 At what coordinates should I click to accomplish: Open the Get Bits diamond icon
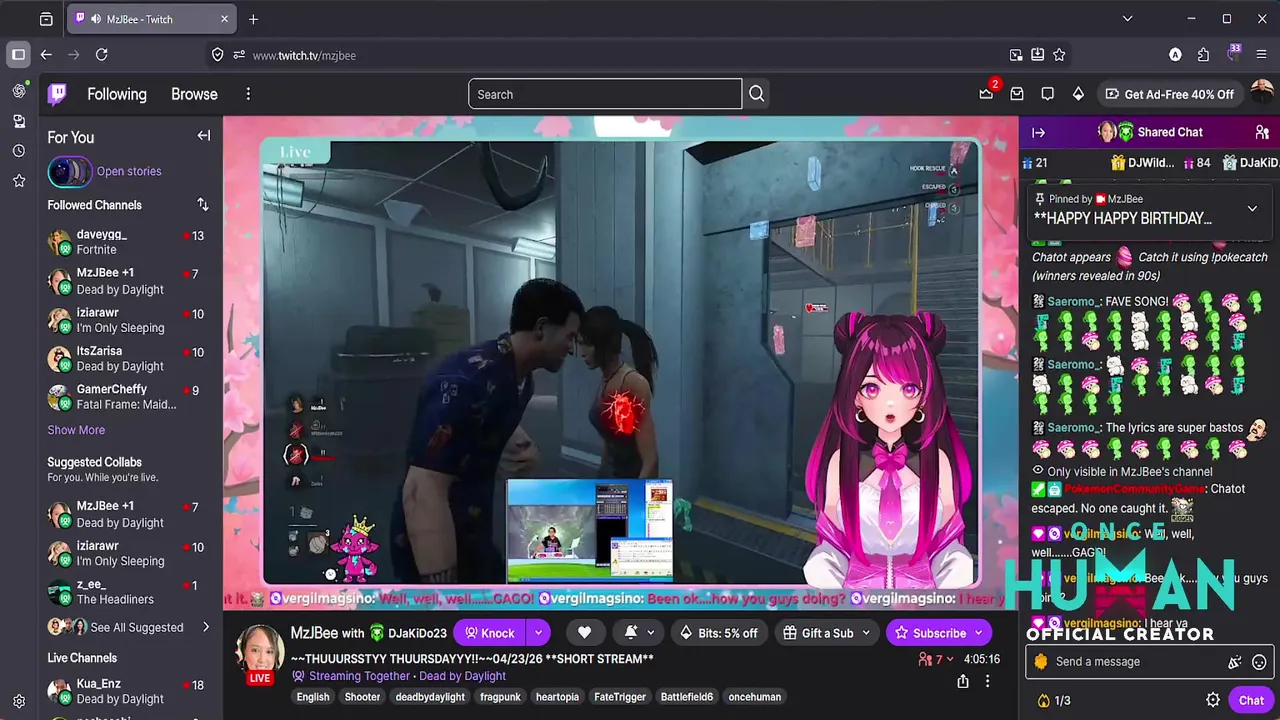[1078, 94]
